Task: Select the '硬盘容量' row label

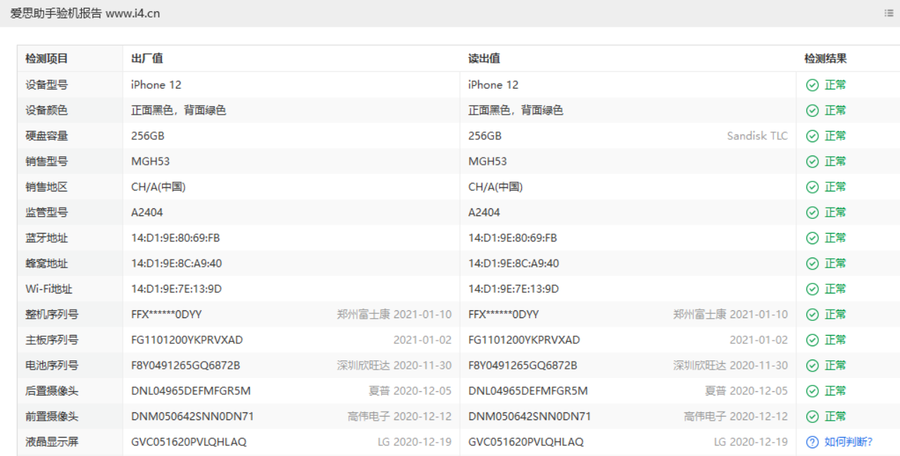Action: 46,136
